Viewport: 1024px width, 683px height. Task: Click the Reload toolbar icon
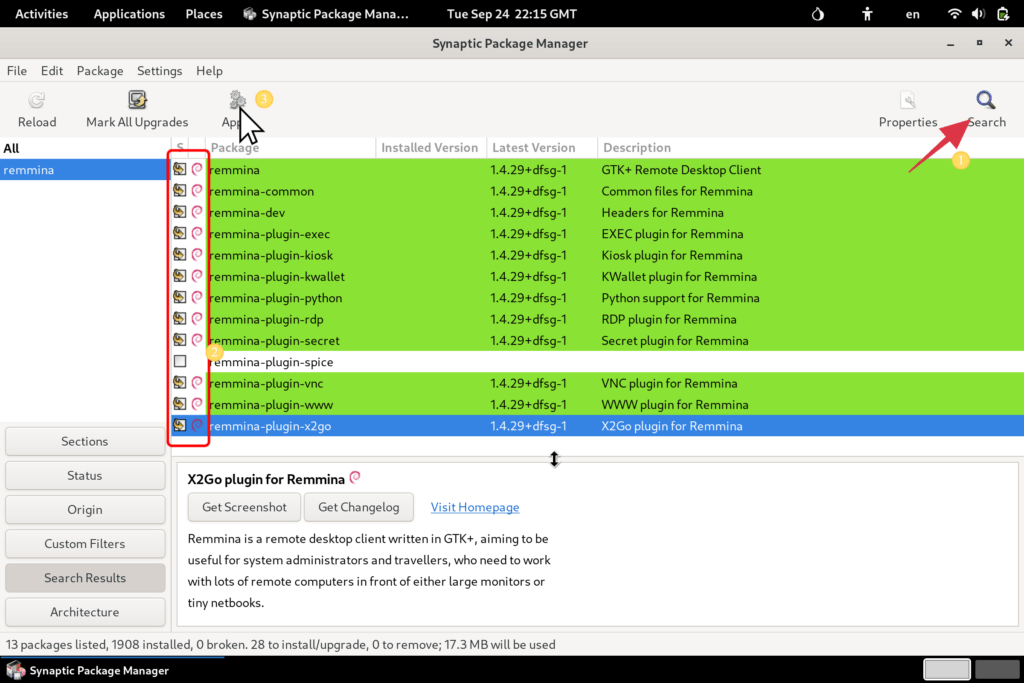pyautogui.click(x=37, y=100)
